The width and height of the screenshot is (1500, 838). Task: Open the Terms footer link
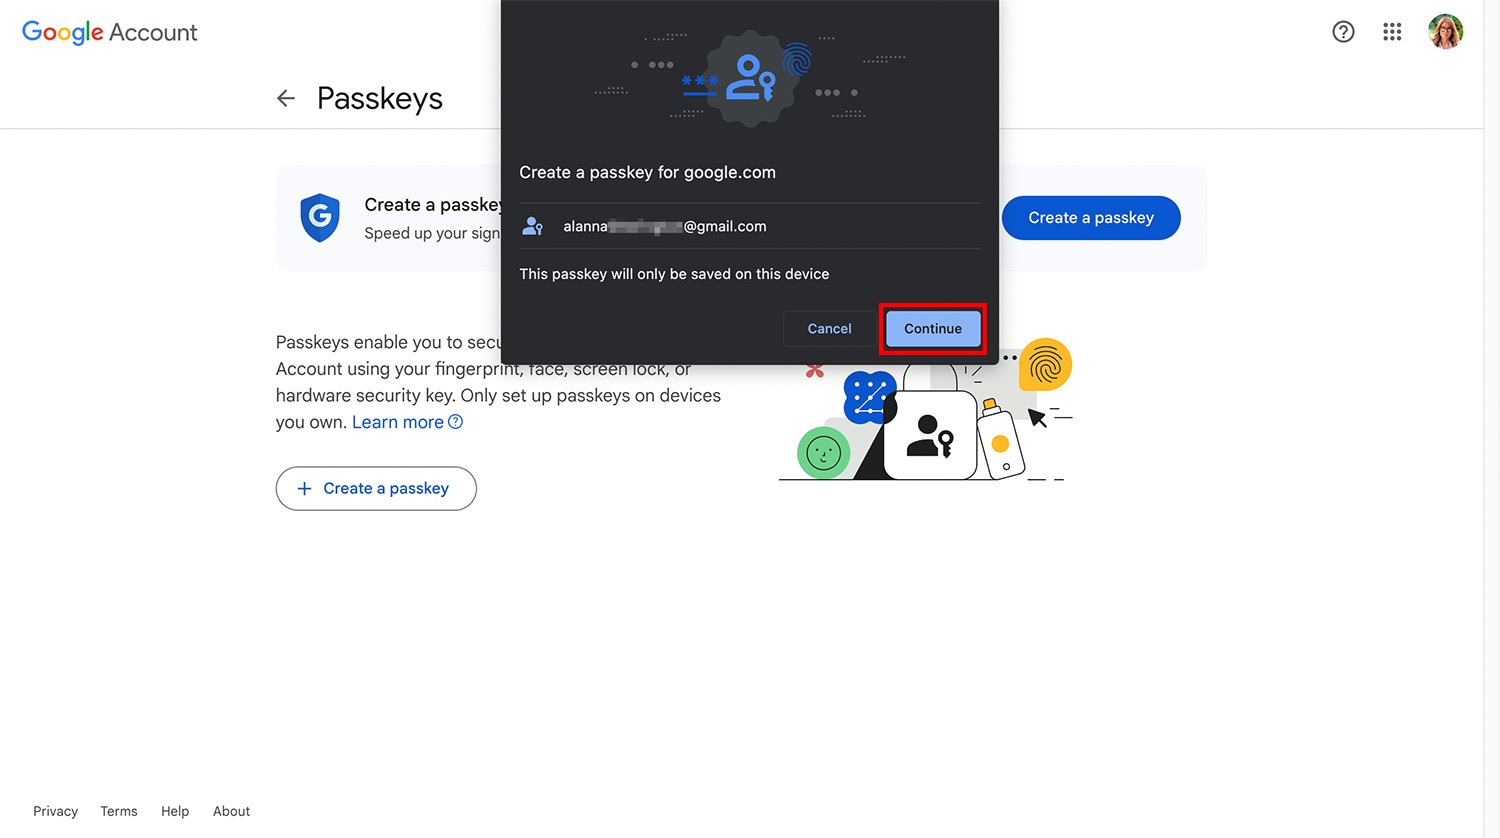pos(119,811)
